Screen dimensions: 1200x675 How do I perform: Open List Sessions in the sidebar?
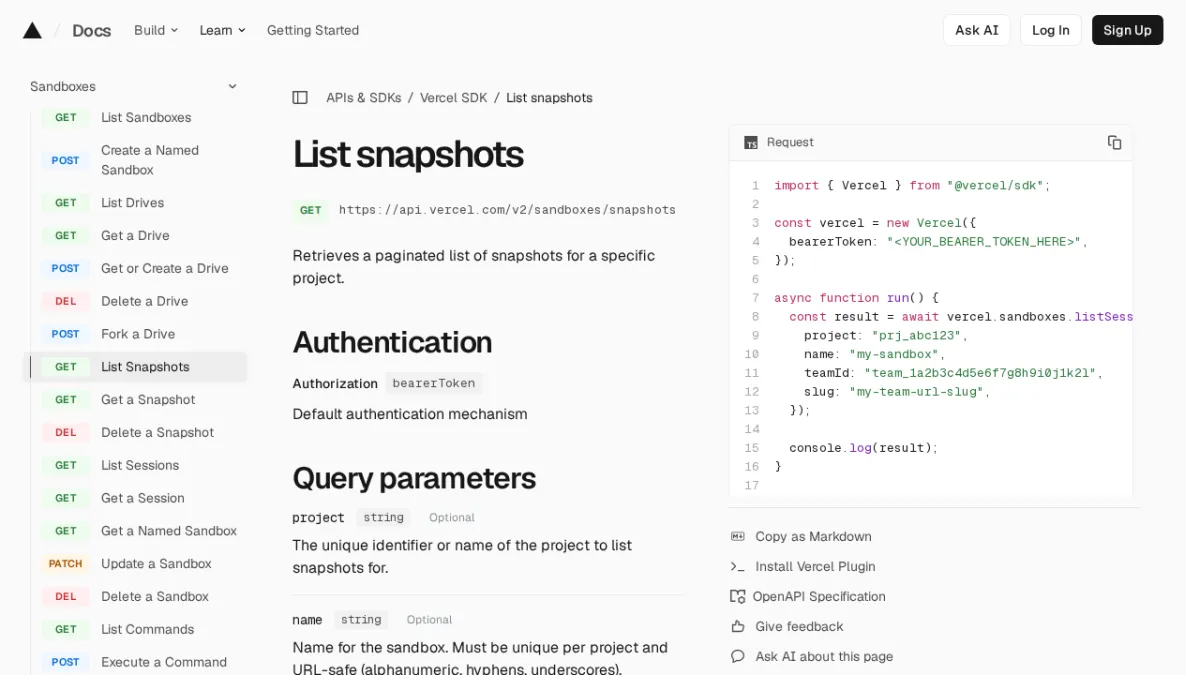[140, 466]
